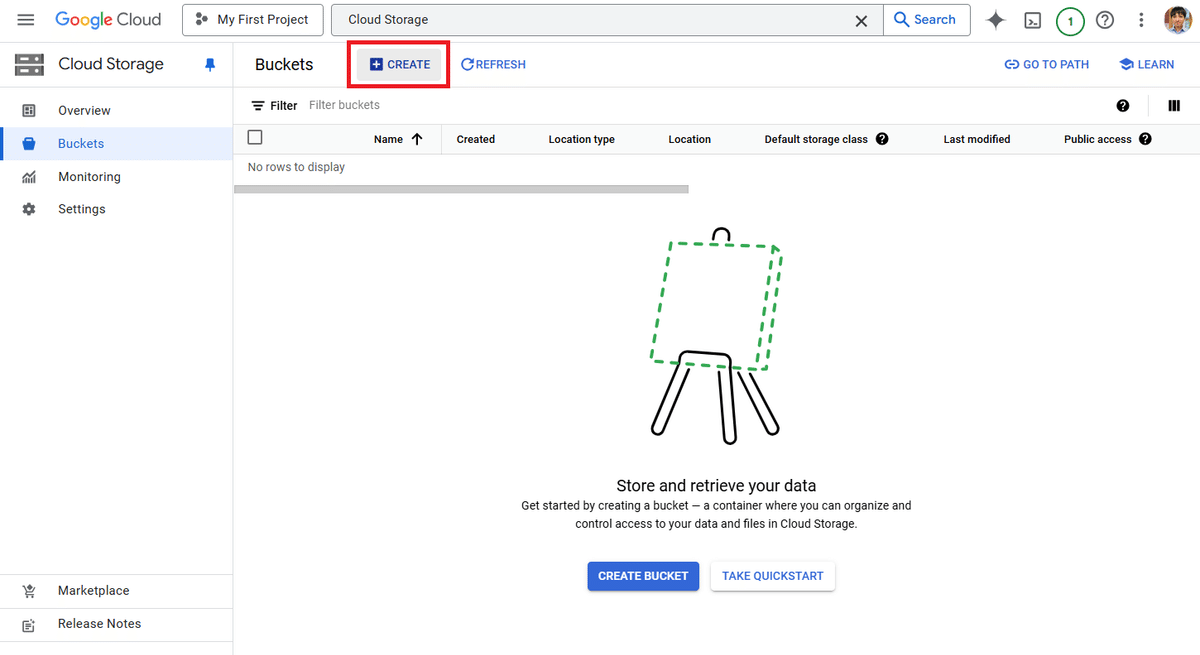Click the Cloud Storage product icon

tap(29, 64)
